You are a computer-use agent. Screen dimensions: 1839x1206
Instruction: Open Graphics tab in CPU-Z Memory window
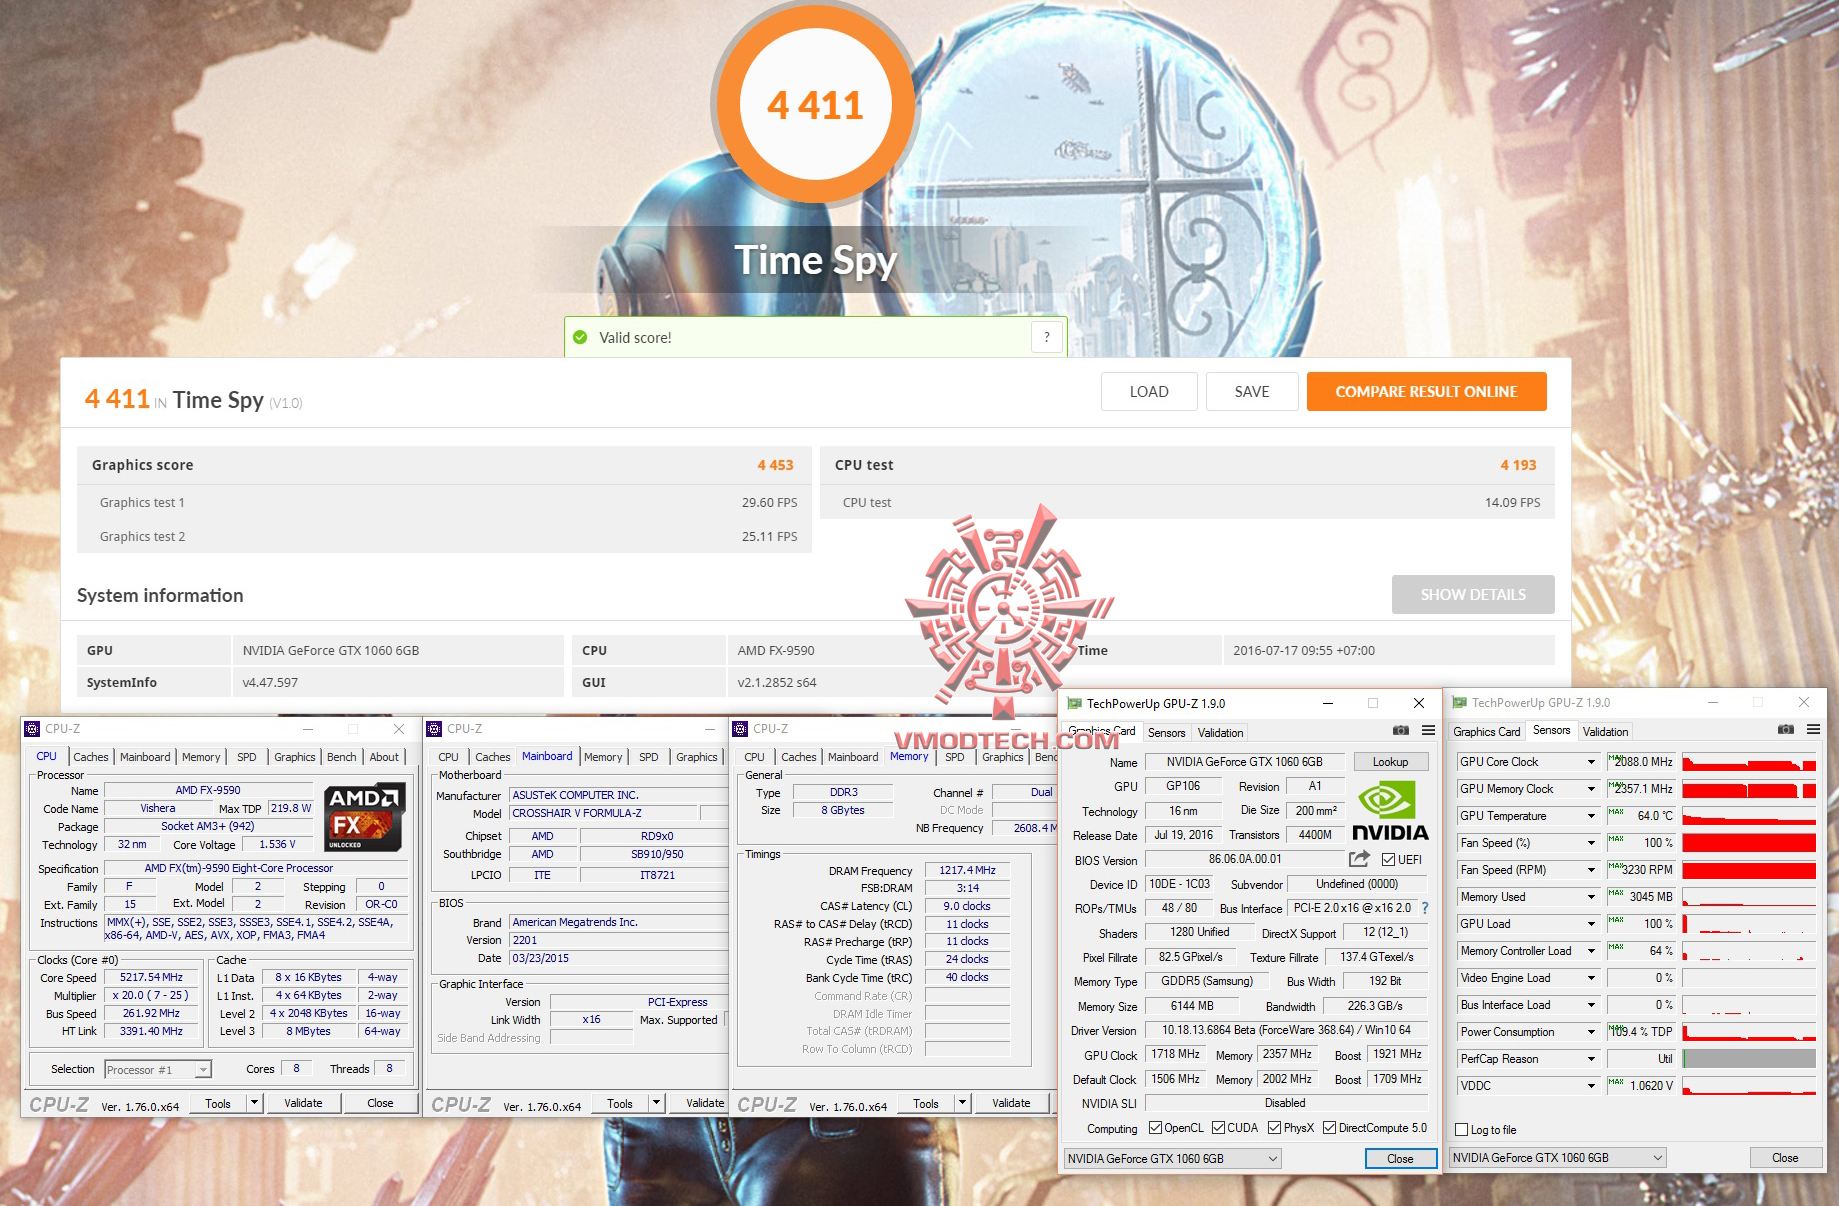(1003, 757)
